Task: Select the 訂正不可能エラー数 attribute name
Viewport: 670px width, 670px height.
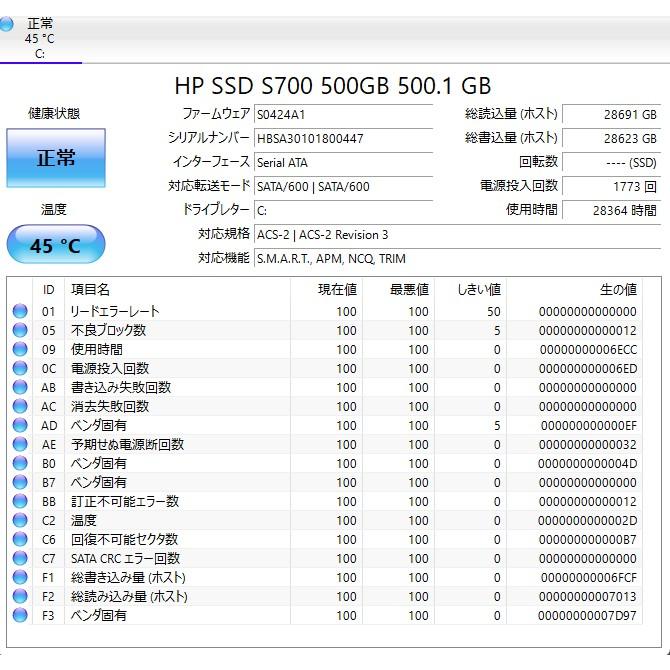Action: coord(125,501)
